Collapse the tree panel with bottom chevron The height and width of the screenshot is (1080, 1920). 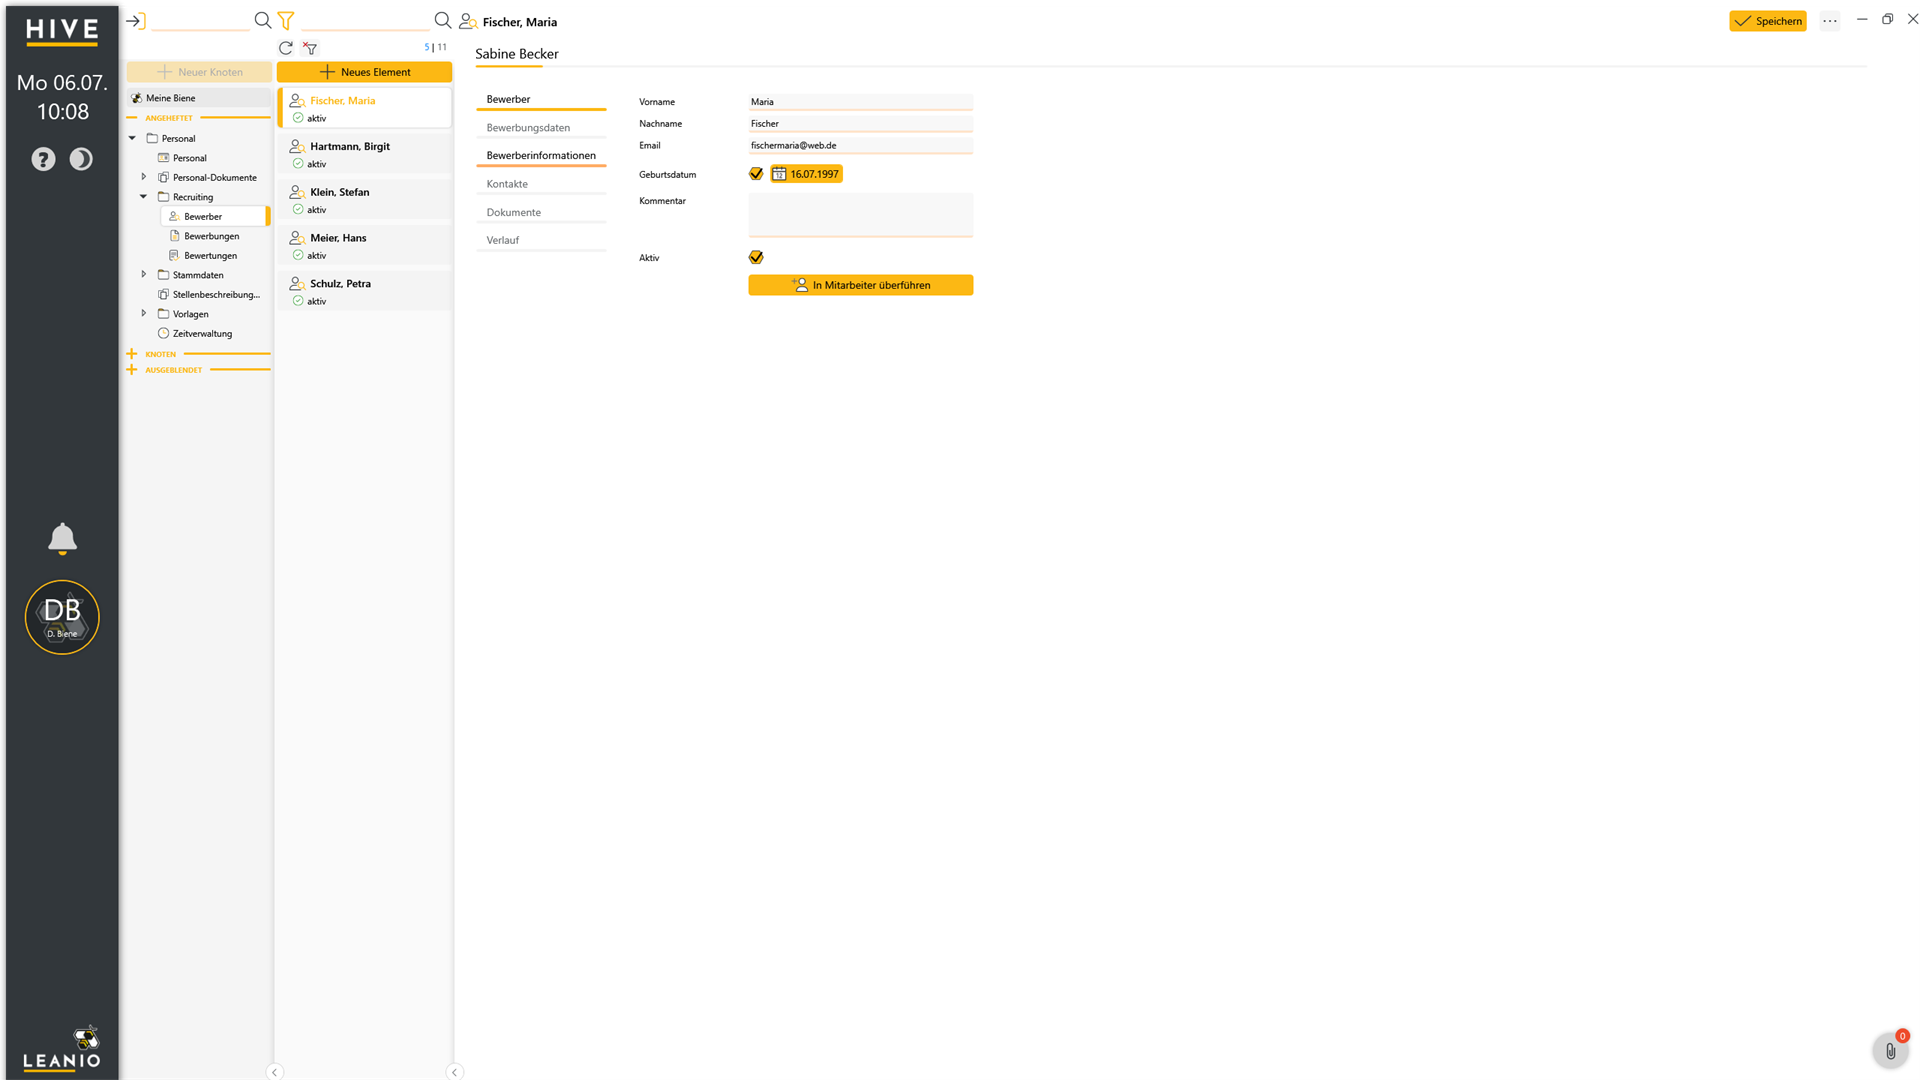point(274,1072)
